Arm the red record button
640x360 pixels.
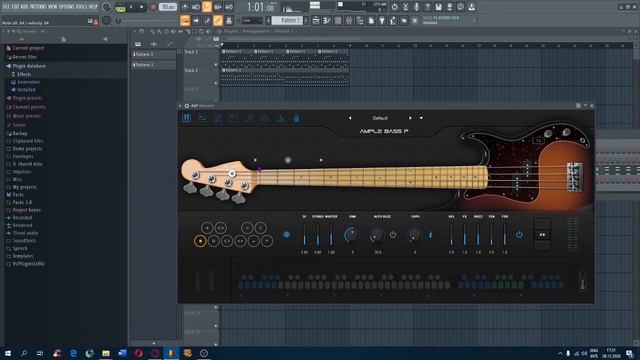coord(153,7)
